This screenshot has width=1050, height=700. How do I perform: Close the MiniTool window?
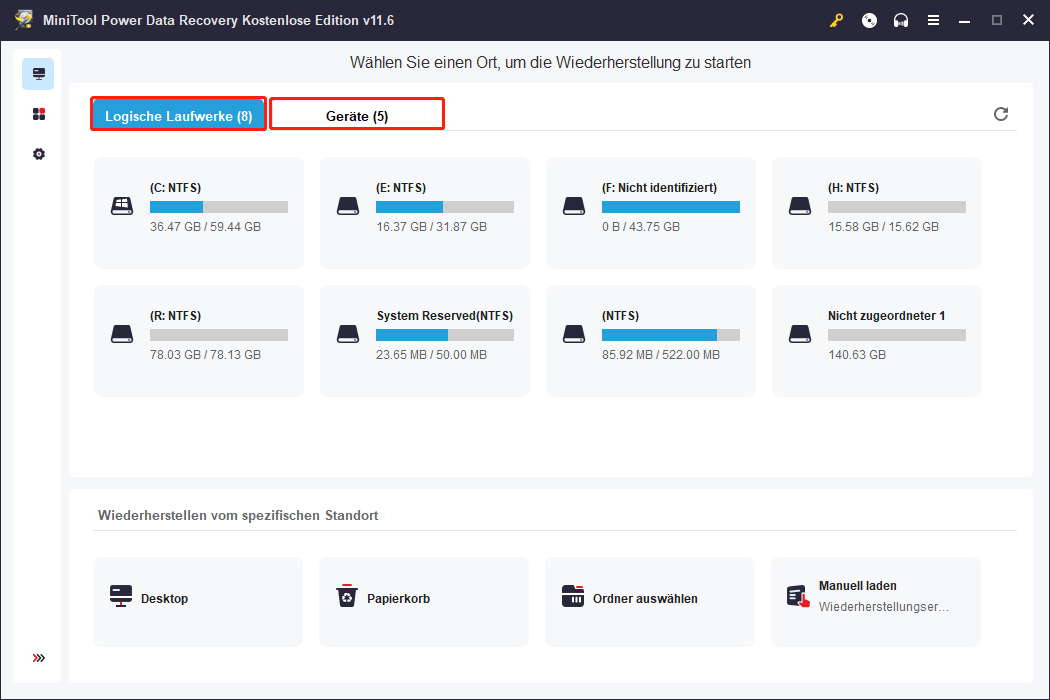tap(1029, 20)
